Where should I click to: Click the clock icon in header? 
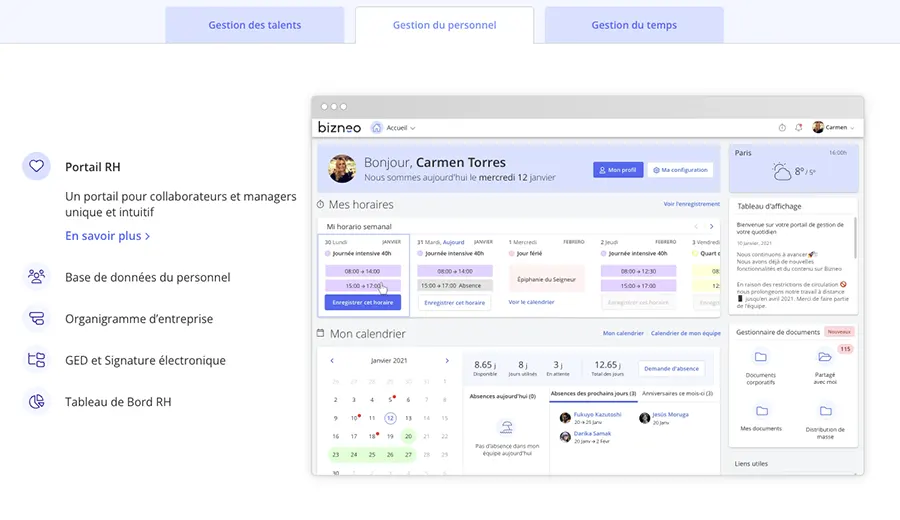pos(782,127)
